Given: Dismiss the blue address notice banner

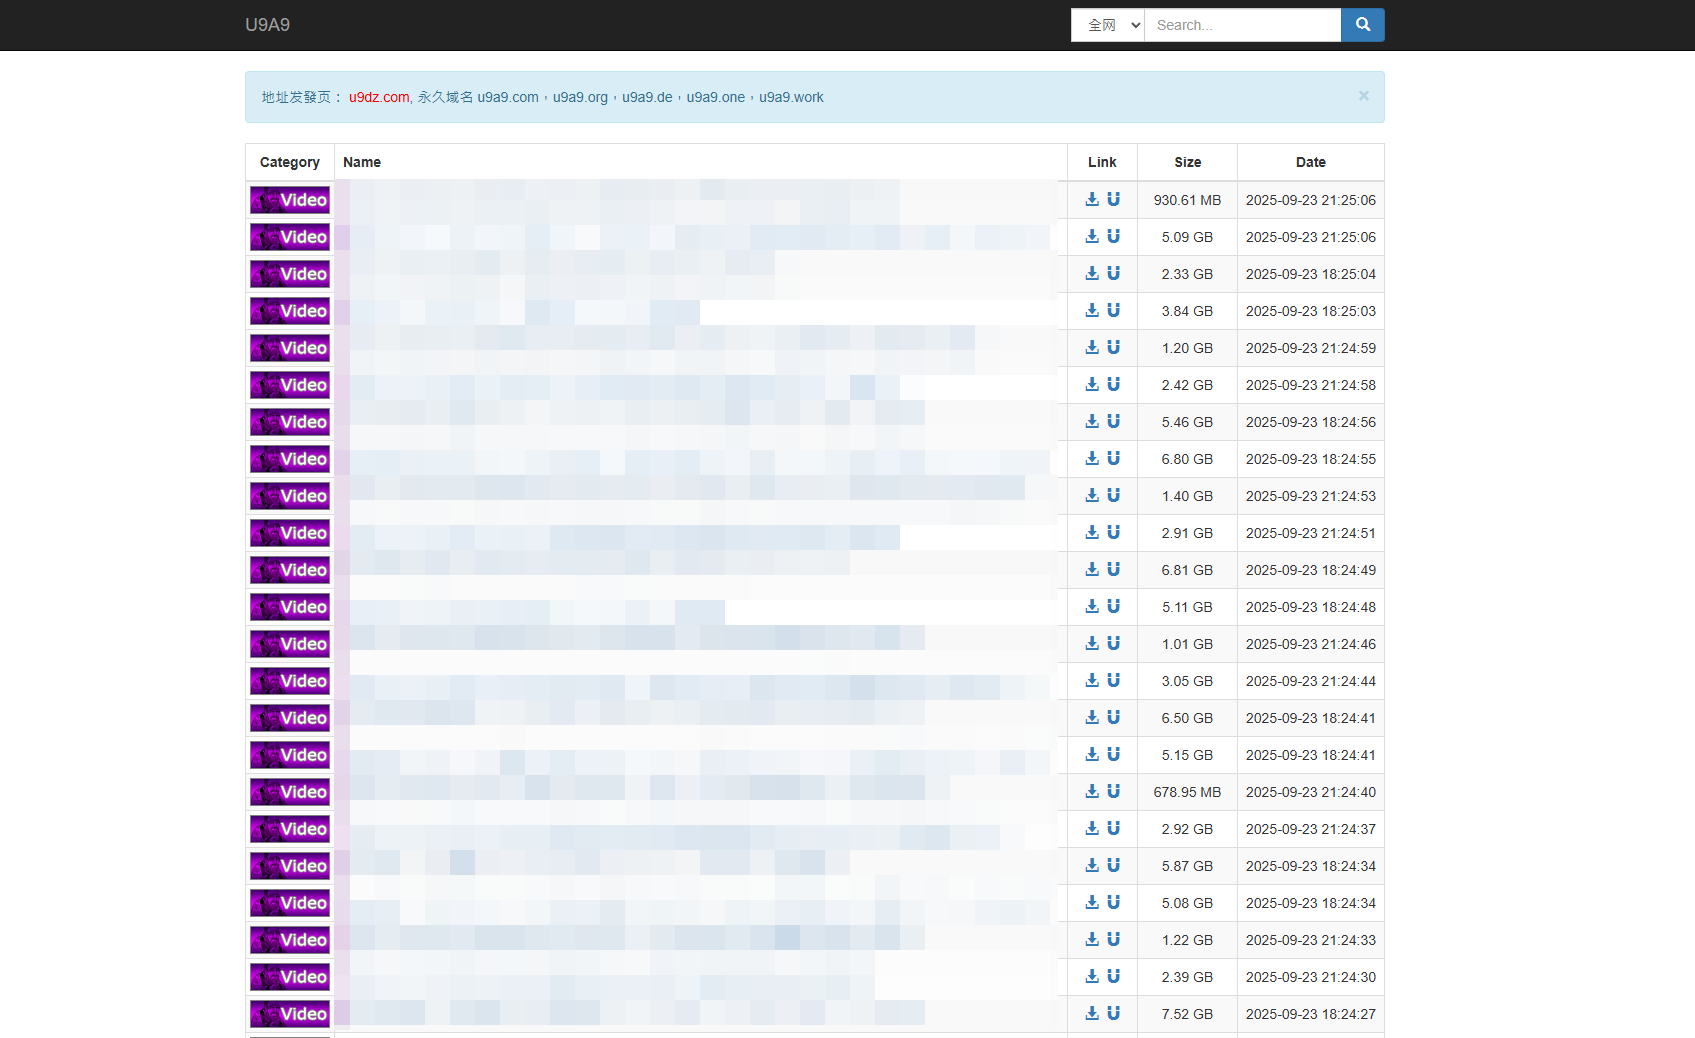Looking at the screenshot, I should [1363, 96].
